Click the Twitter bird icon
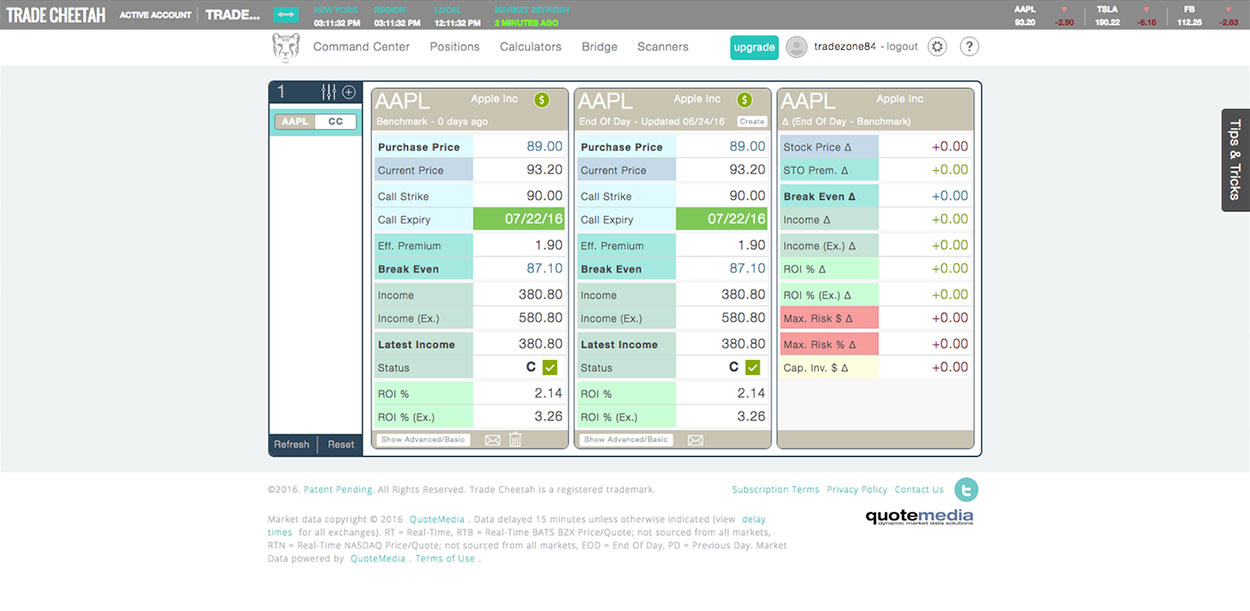Viewport: 1250px width, 611px height. tap(965, 489)
